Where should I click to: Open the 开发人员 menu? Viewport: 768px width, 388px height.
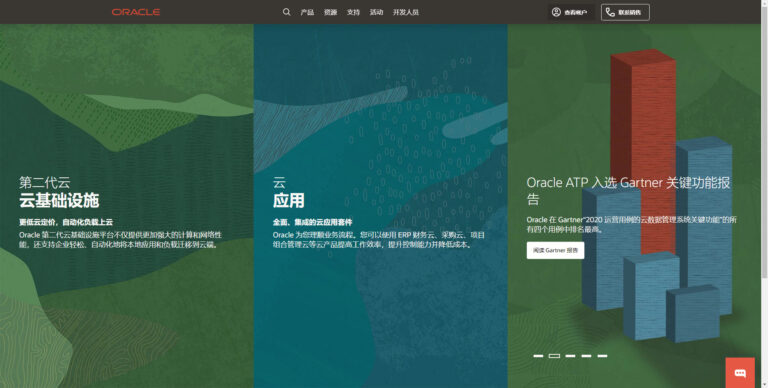coord(406,12)
